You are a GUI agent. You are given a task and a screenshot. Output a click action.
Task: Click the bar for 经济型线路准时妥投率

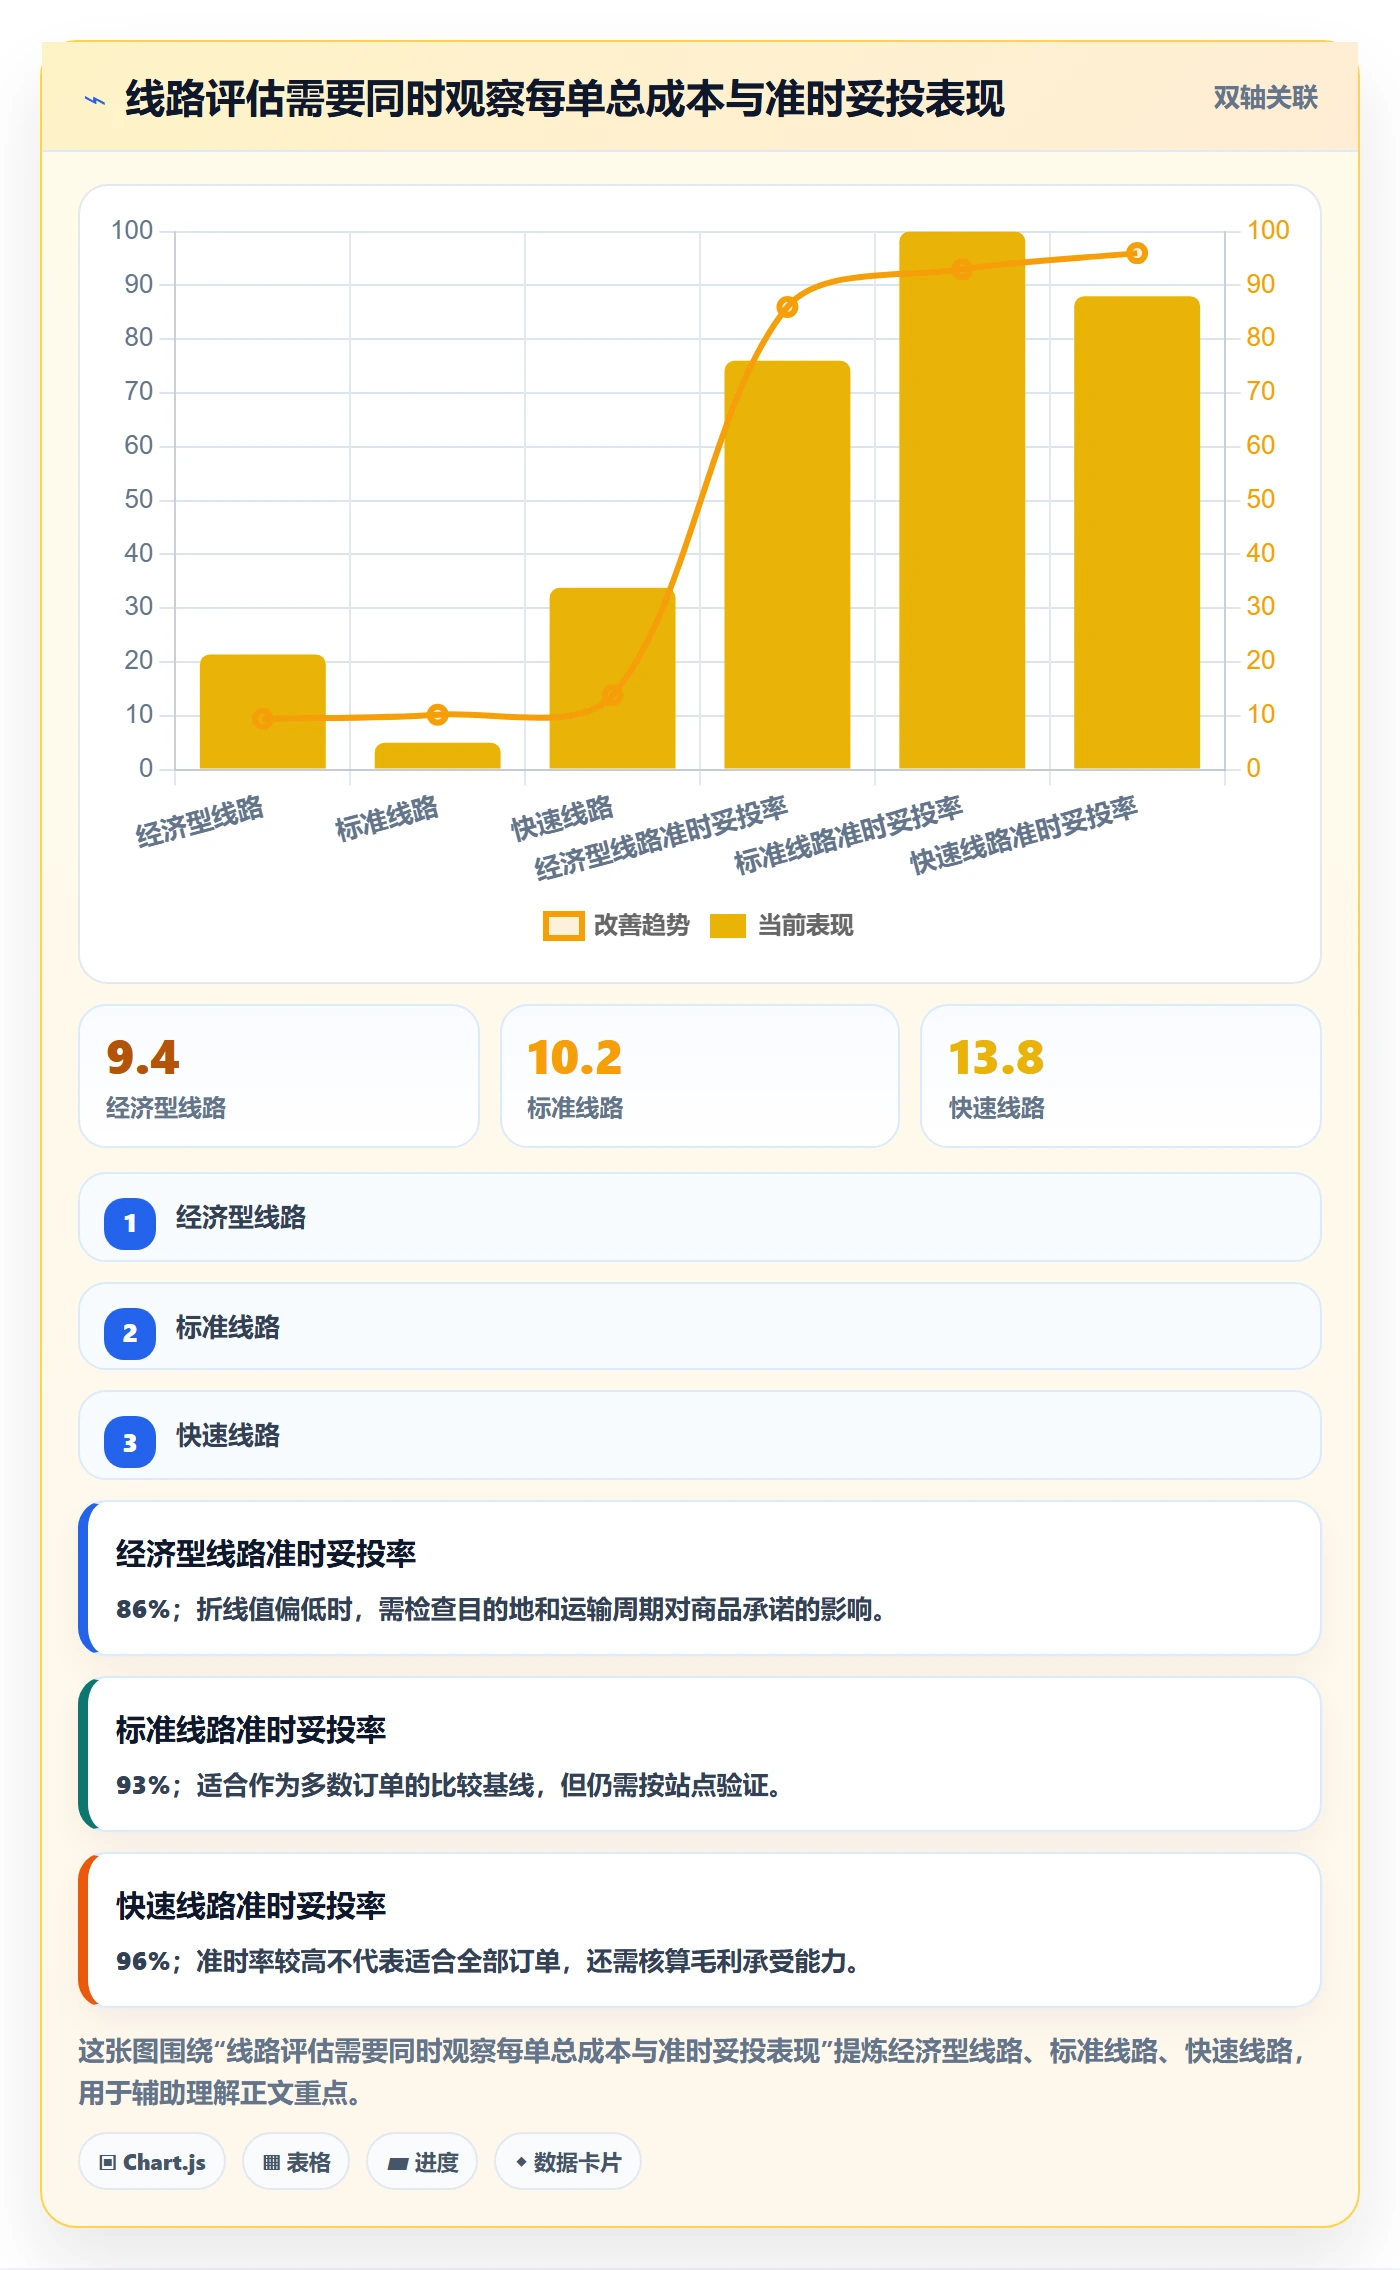click(x=787, y=565)
